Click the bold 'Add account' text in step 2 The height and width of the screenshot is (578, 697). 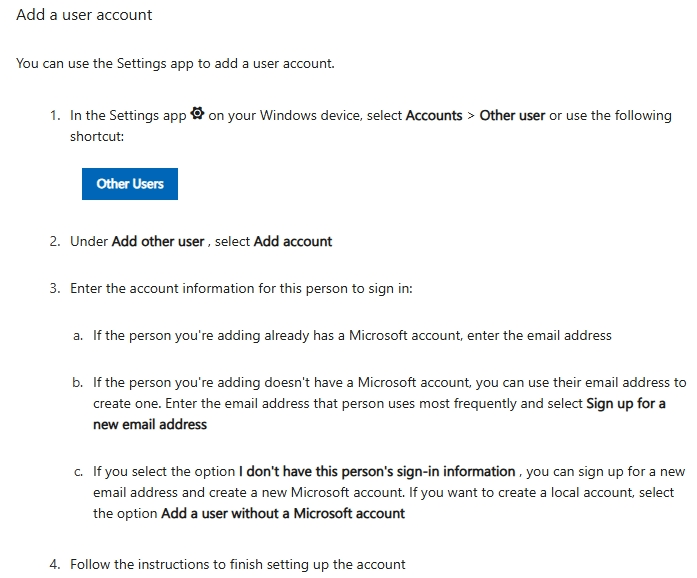coord(293,242)
